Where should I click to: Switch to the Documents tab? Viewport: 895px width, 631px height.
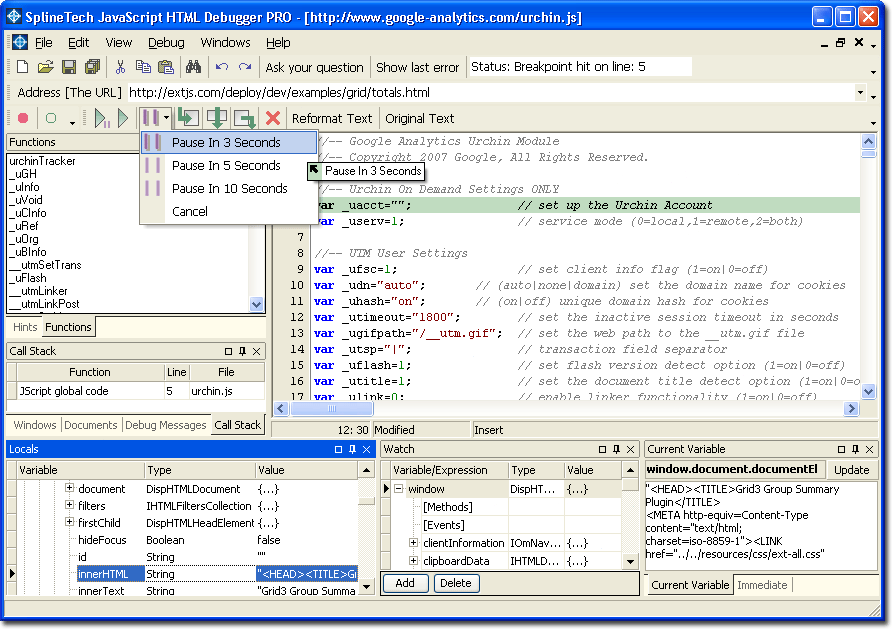coord(90,425)
